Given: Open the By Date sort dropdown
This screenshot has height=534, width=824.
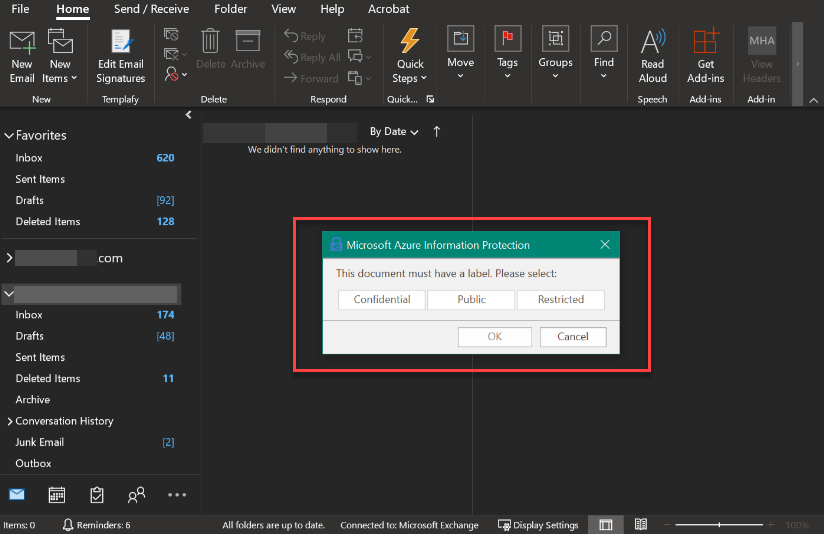Looking at the screenshot, I should [x=394, y=131].
